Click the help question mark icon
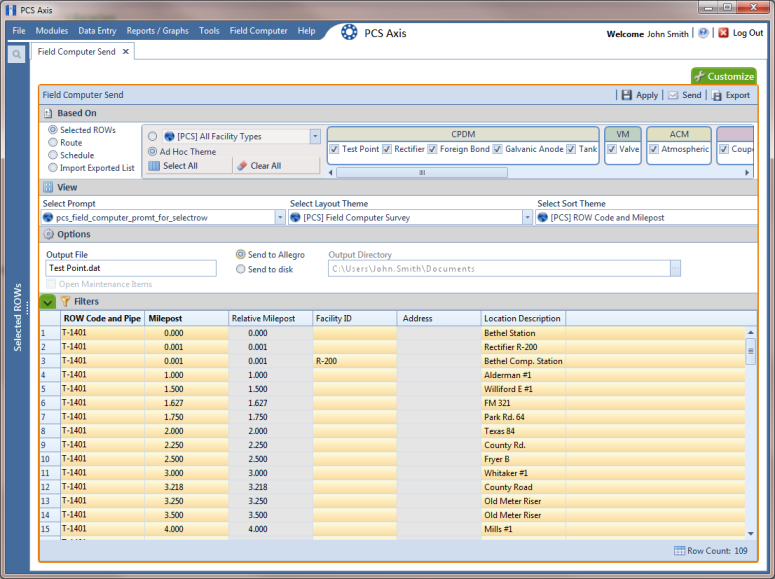Image resolution: width=775 pixels, height=579 pixels. [x=703, y=33]
